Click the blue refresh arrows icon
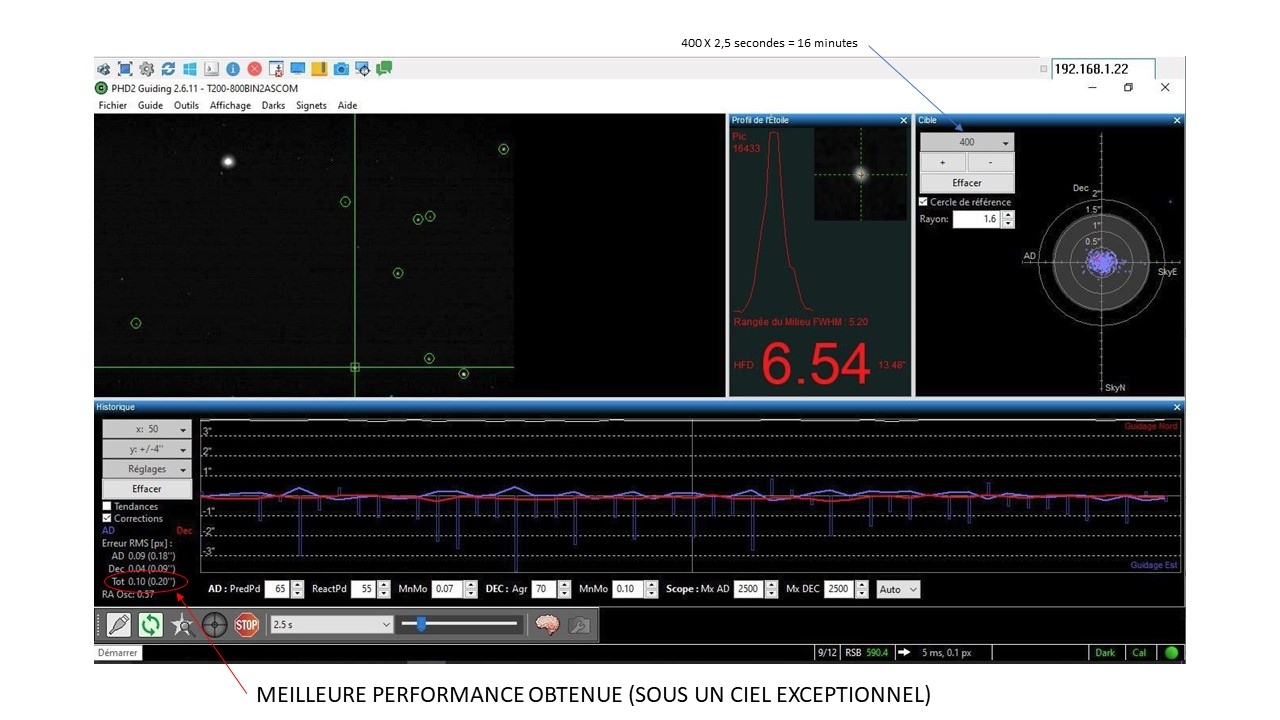Image resolution: width=1280 pixels, height=720 pixels. [168, 69]
